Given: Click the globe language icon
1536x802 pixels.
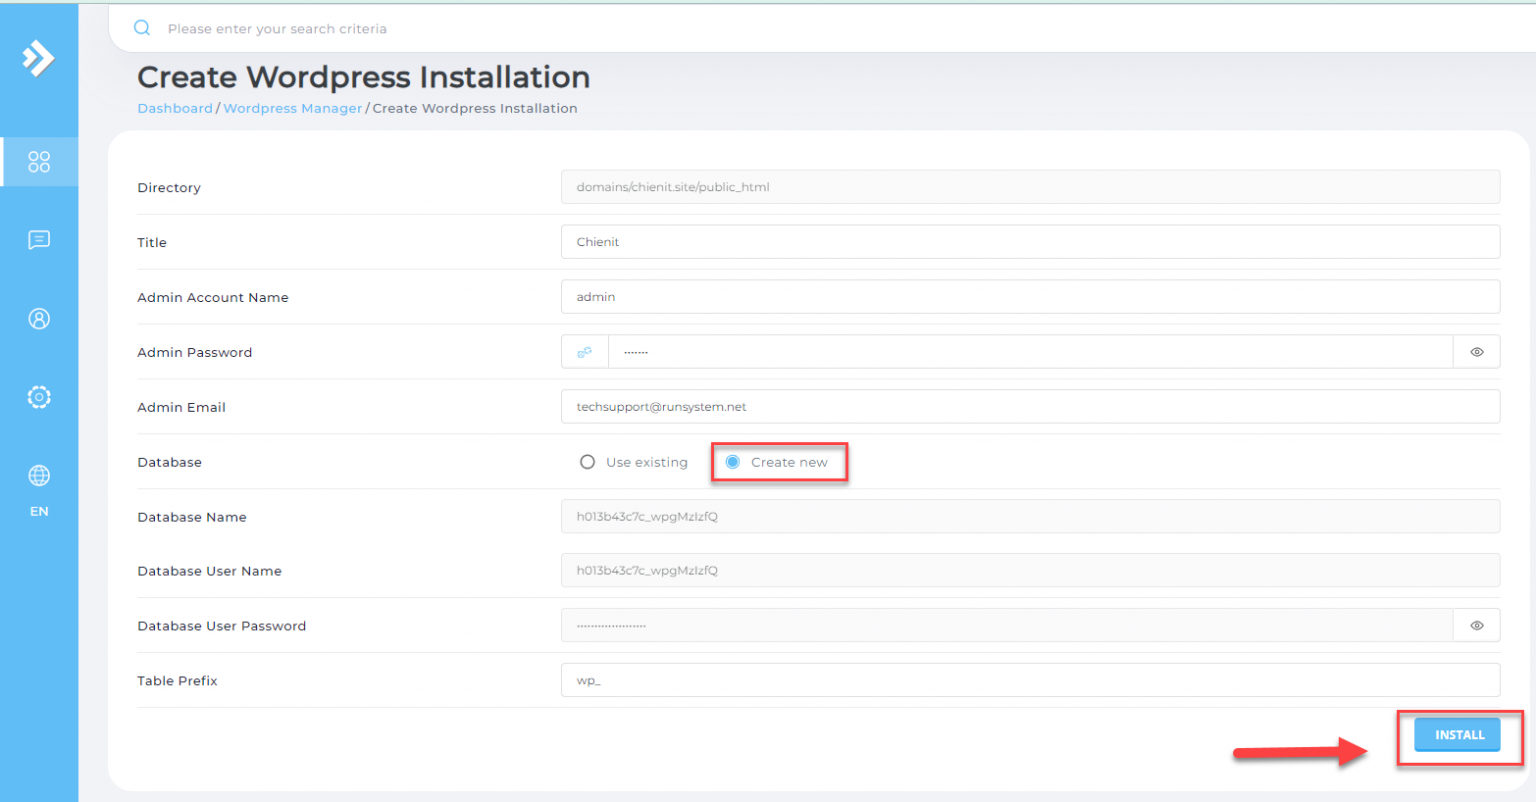Looking at the screenshot, I should 39,476.
